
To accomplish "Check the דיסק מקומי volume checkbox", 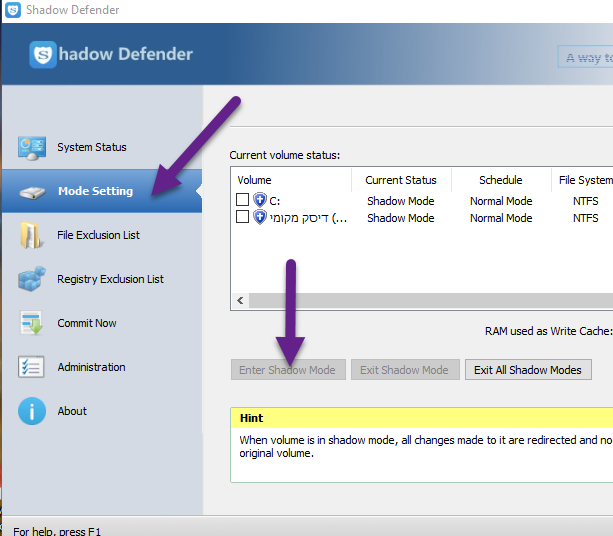I will pos(242,216).
